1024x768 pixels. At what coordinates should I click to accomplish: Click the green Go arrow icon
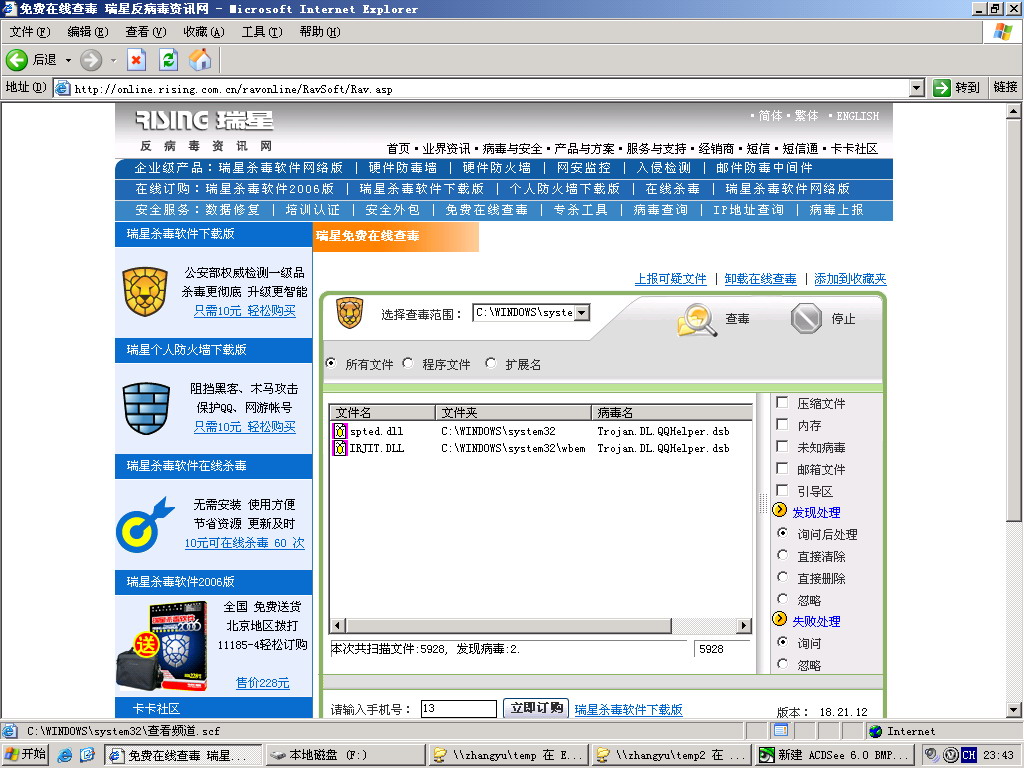(942, 88)
